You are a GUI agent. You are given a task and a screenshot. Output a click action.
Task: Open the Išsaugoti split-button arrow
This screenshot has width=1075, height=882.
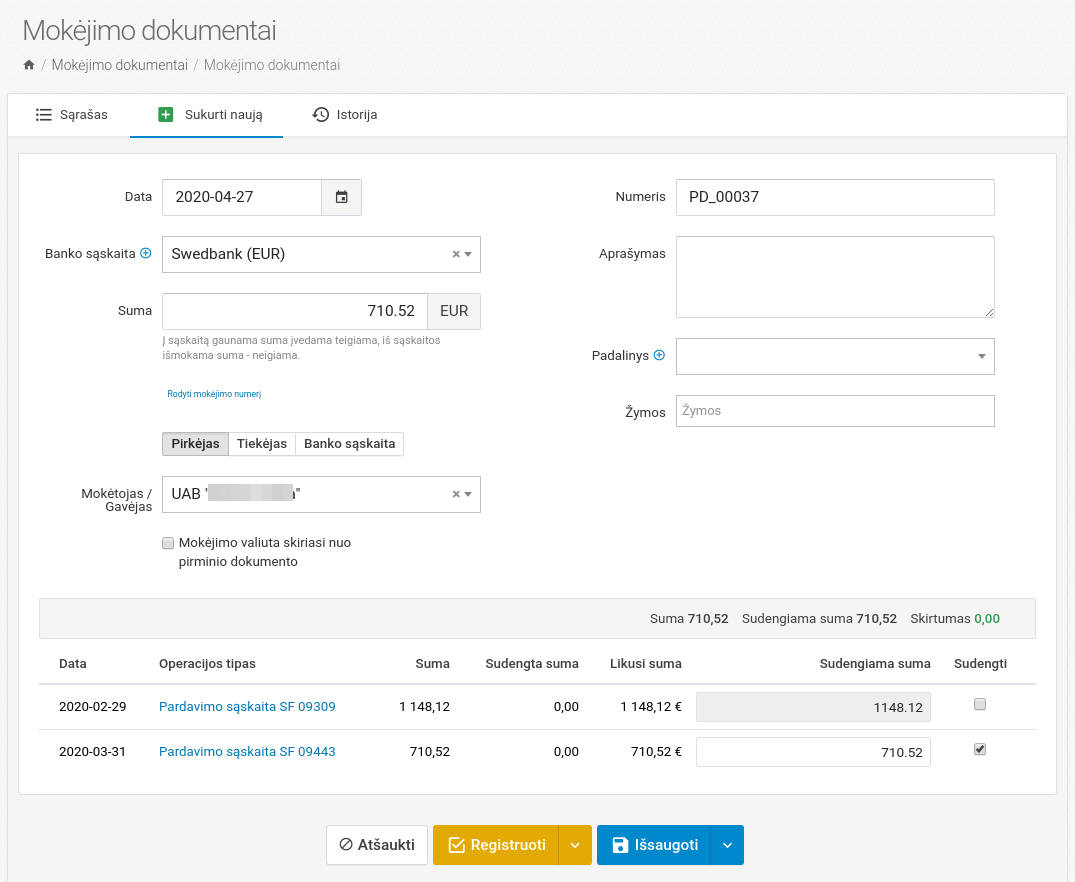coord(727,845)
